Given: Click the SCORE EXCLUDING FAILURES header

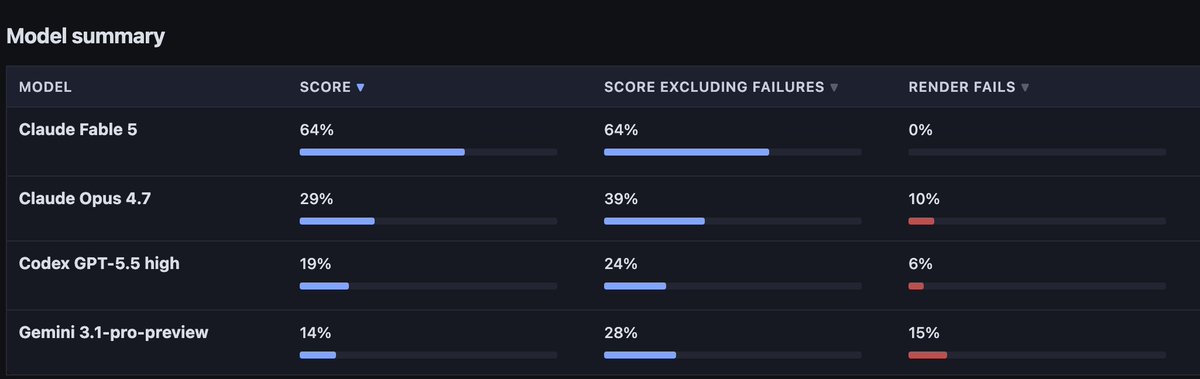Looking at the screenshot, I should click(714, 88).
